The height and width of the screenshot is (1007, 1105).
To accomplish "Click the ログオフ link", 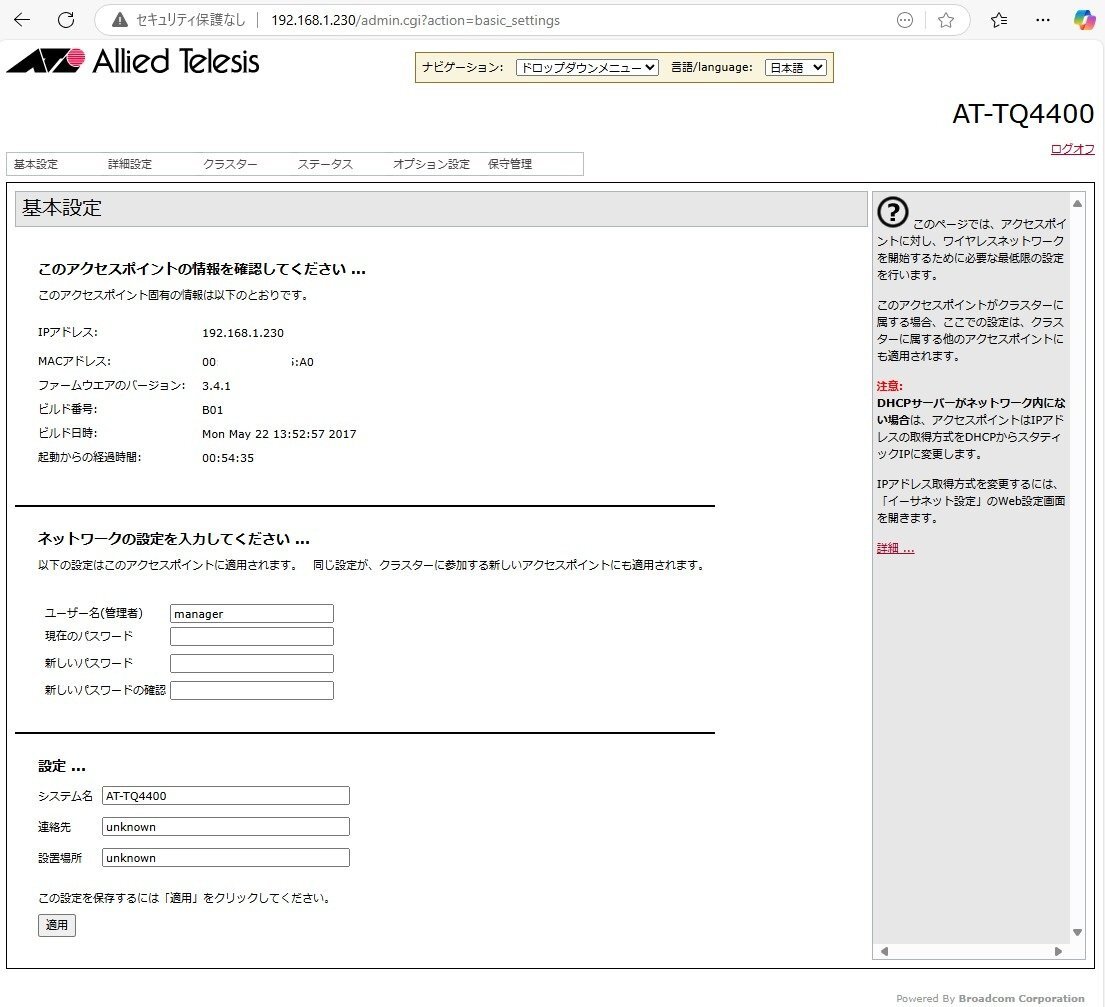I will click(x=1072, y=149).
